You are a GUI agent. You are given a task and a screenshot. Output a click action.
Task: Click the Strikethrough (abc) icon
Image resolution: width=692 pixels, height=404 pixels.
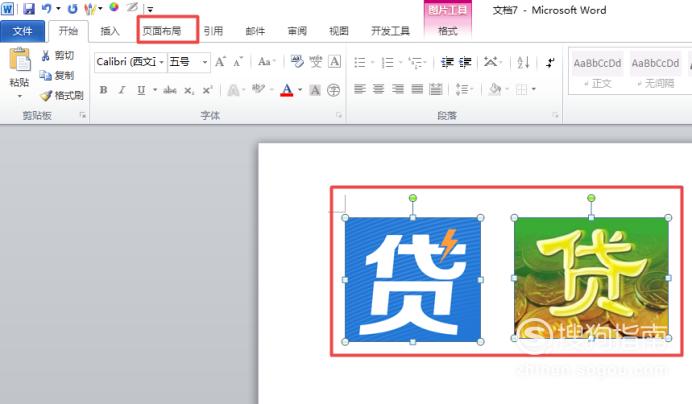[x=169, y=90]
